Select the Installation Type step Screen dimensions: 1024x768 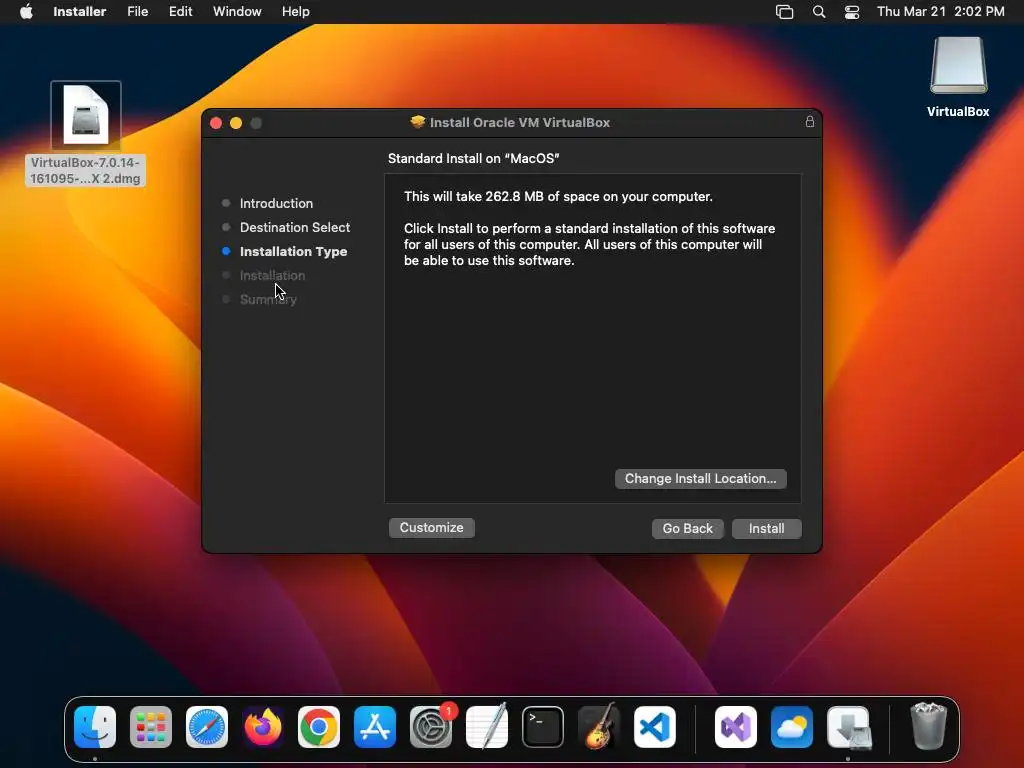[293, 251]
